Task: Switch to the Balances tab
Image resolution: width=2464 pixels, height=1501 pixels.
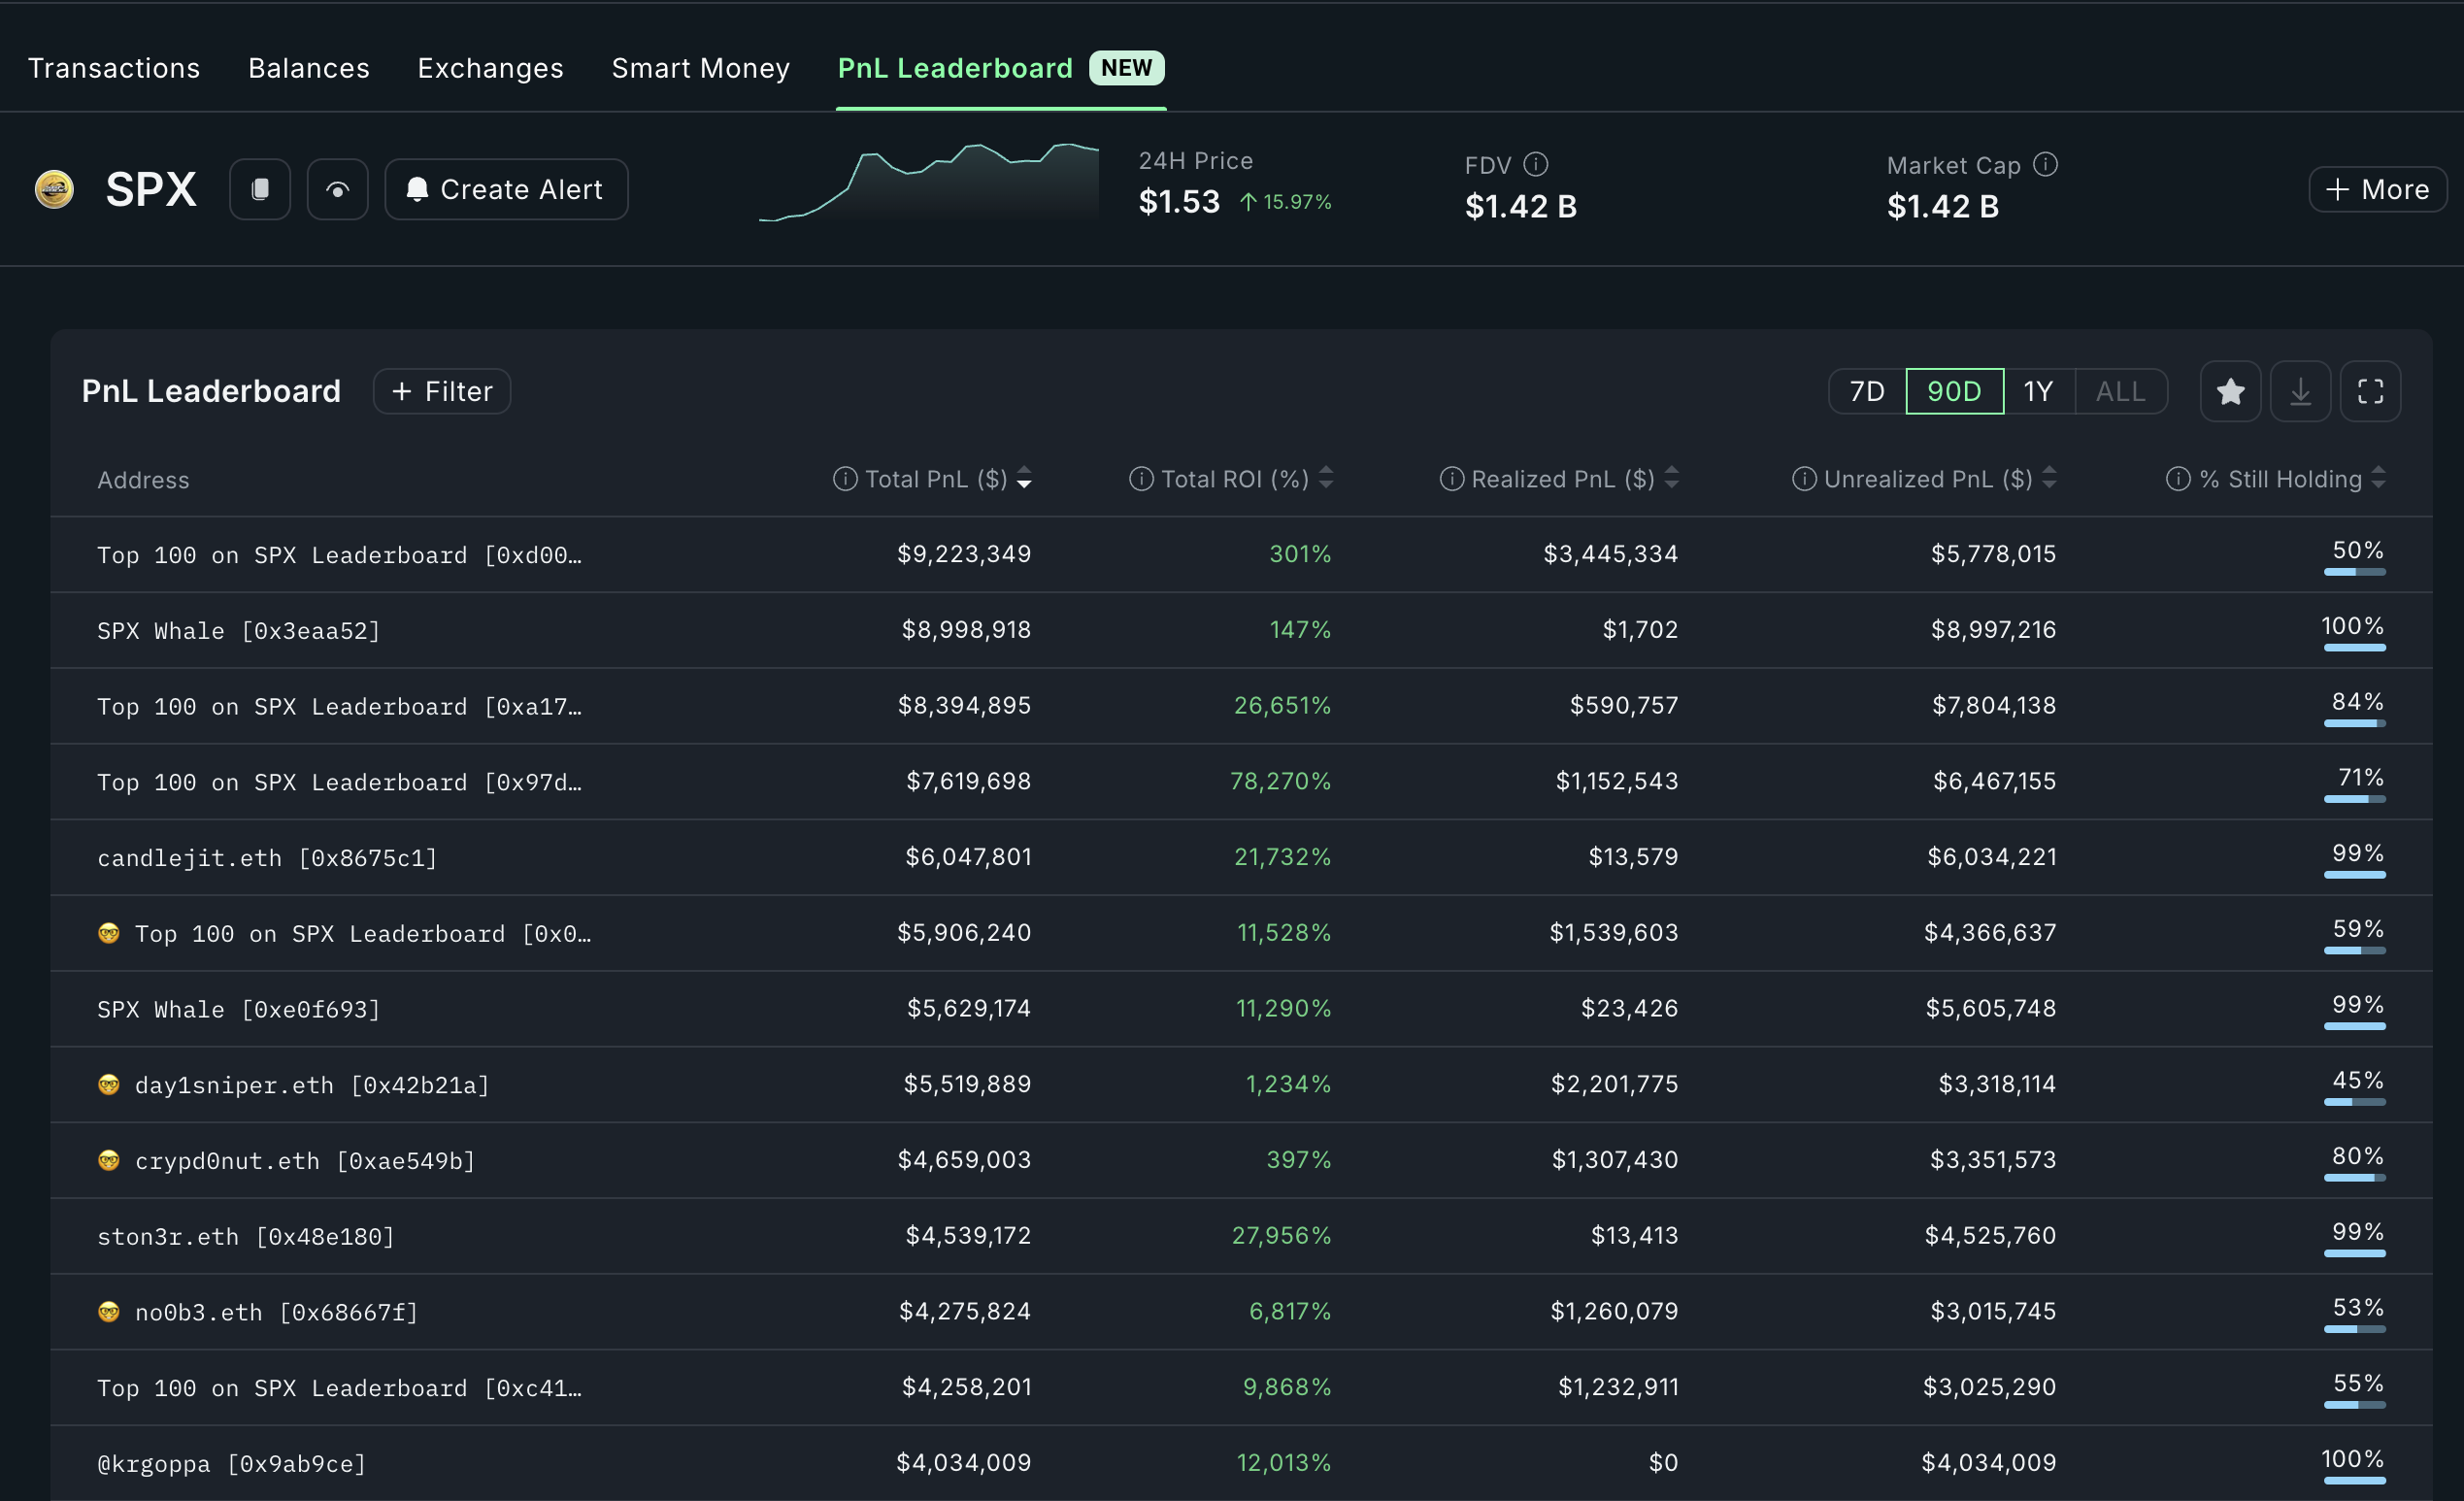Action: 309,68
